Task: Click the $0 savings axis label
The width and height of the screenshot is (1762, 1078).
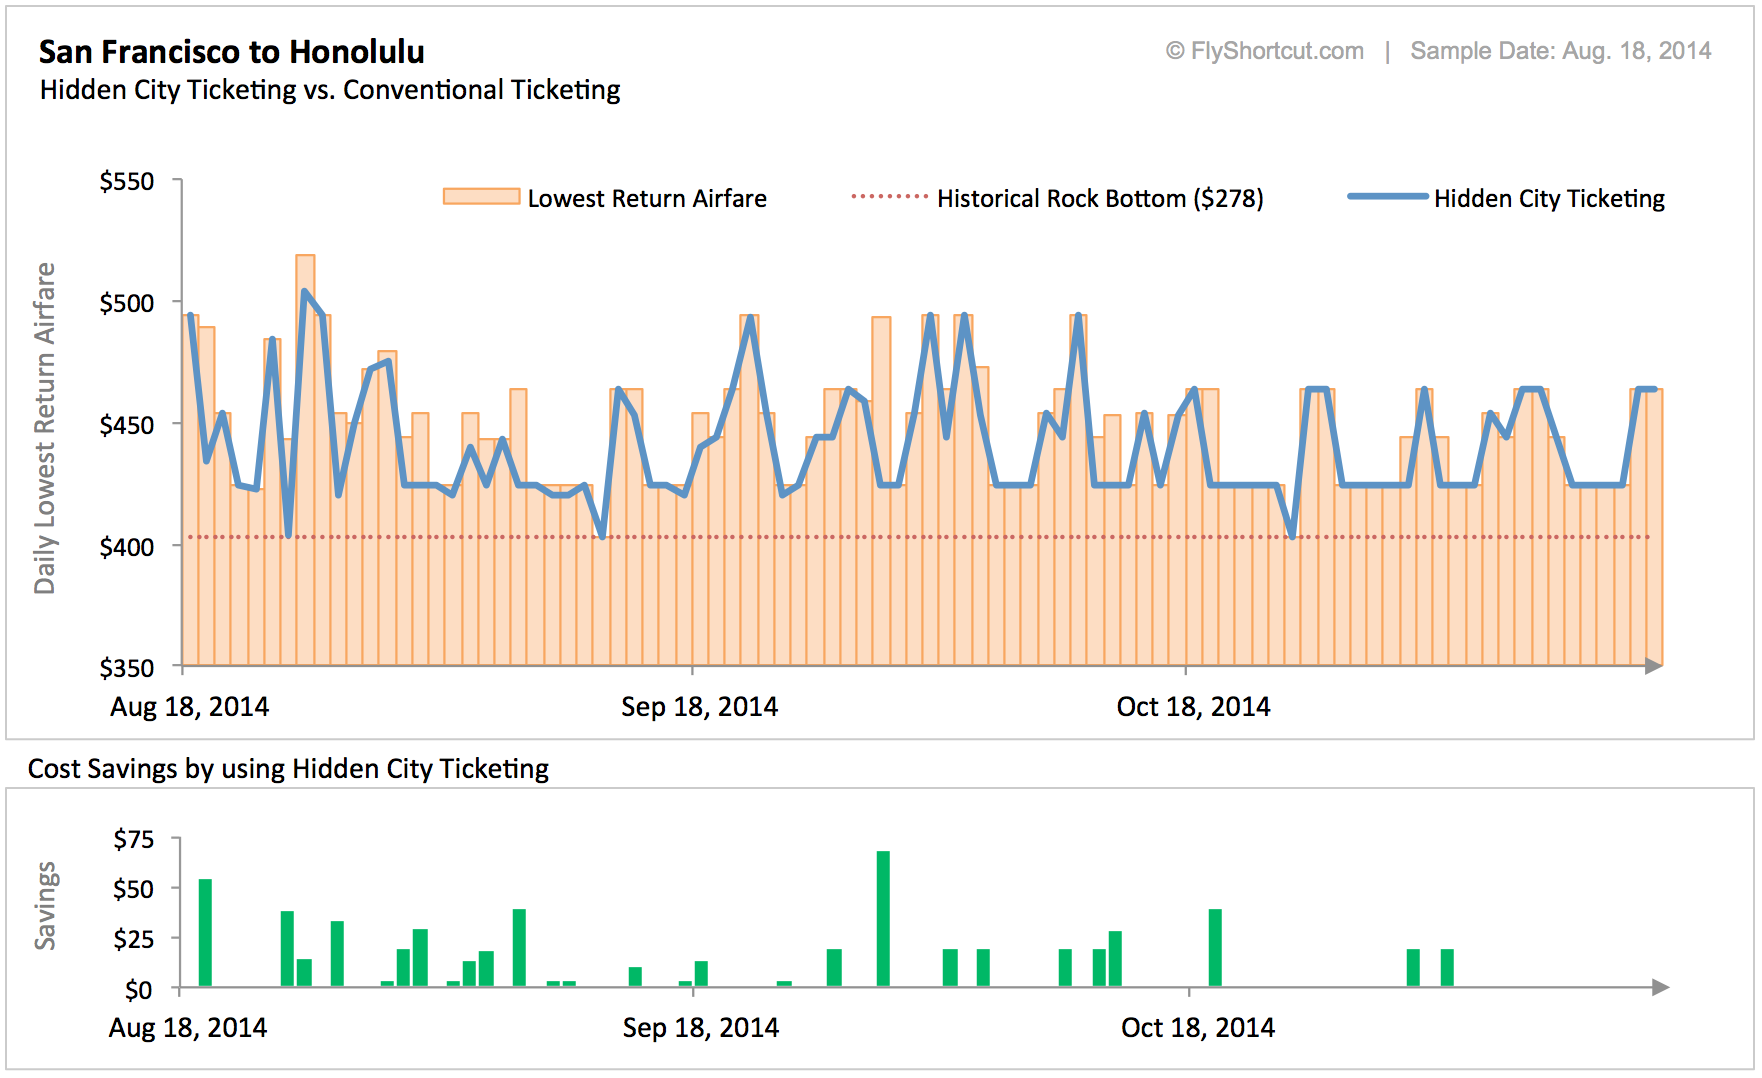Action: 139,990
